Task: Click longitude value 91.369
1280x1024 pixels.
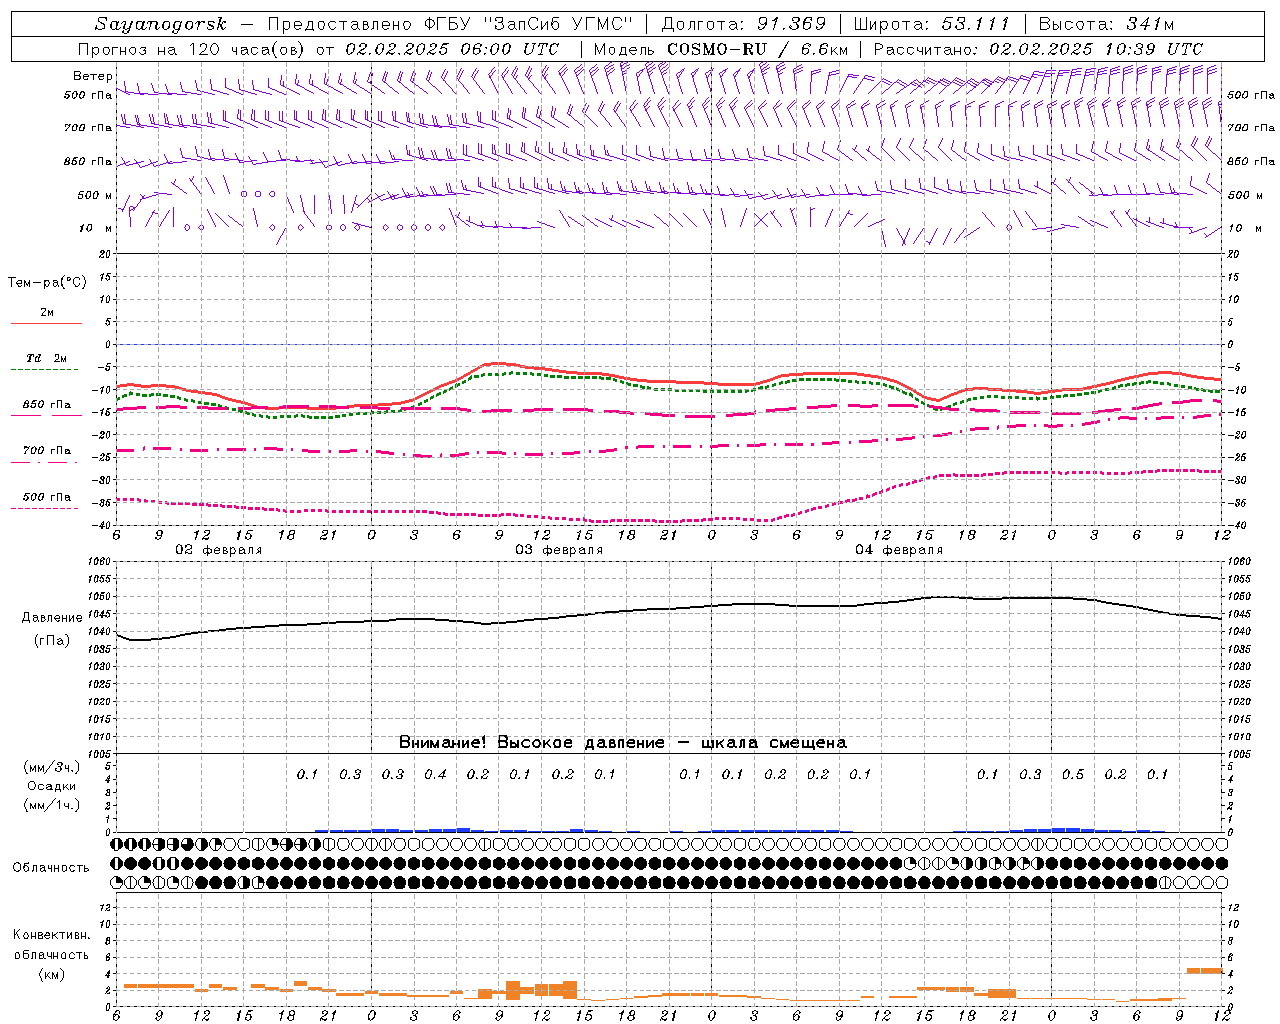Action: click(792, 24)
